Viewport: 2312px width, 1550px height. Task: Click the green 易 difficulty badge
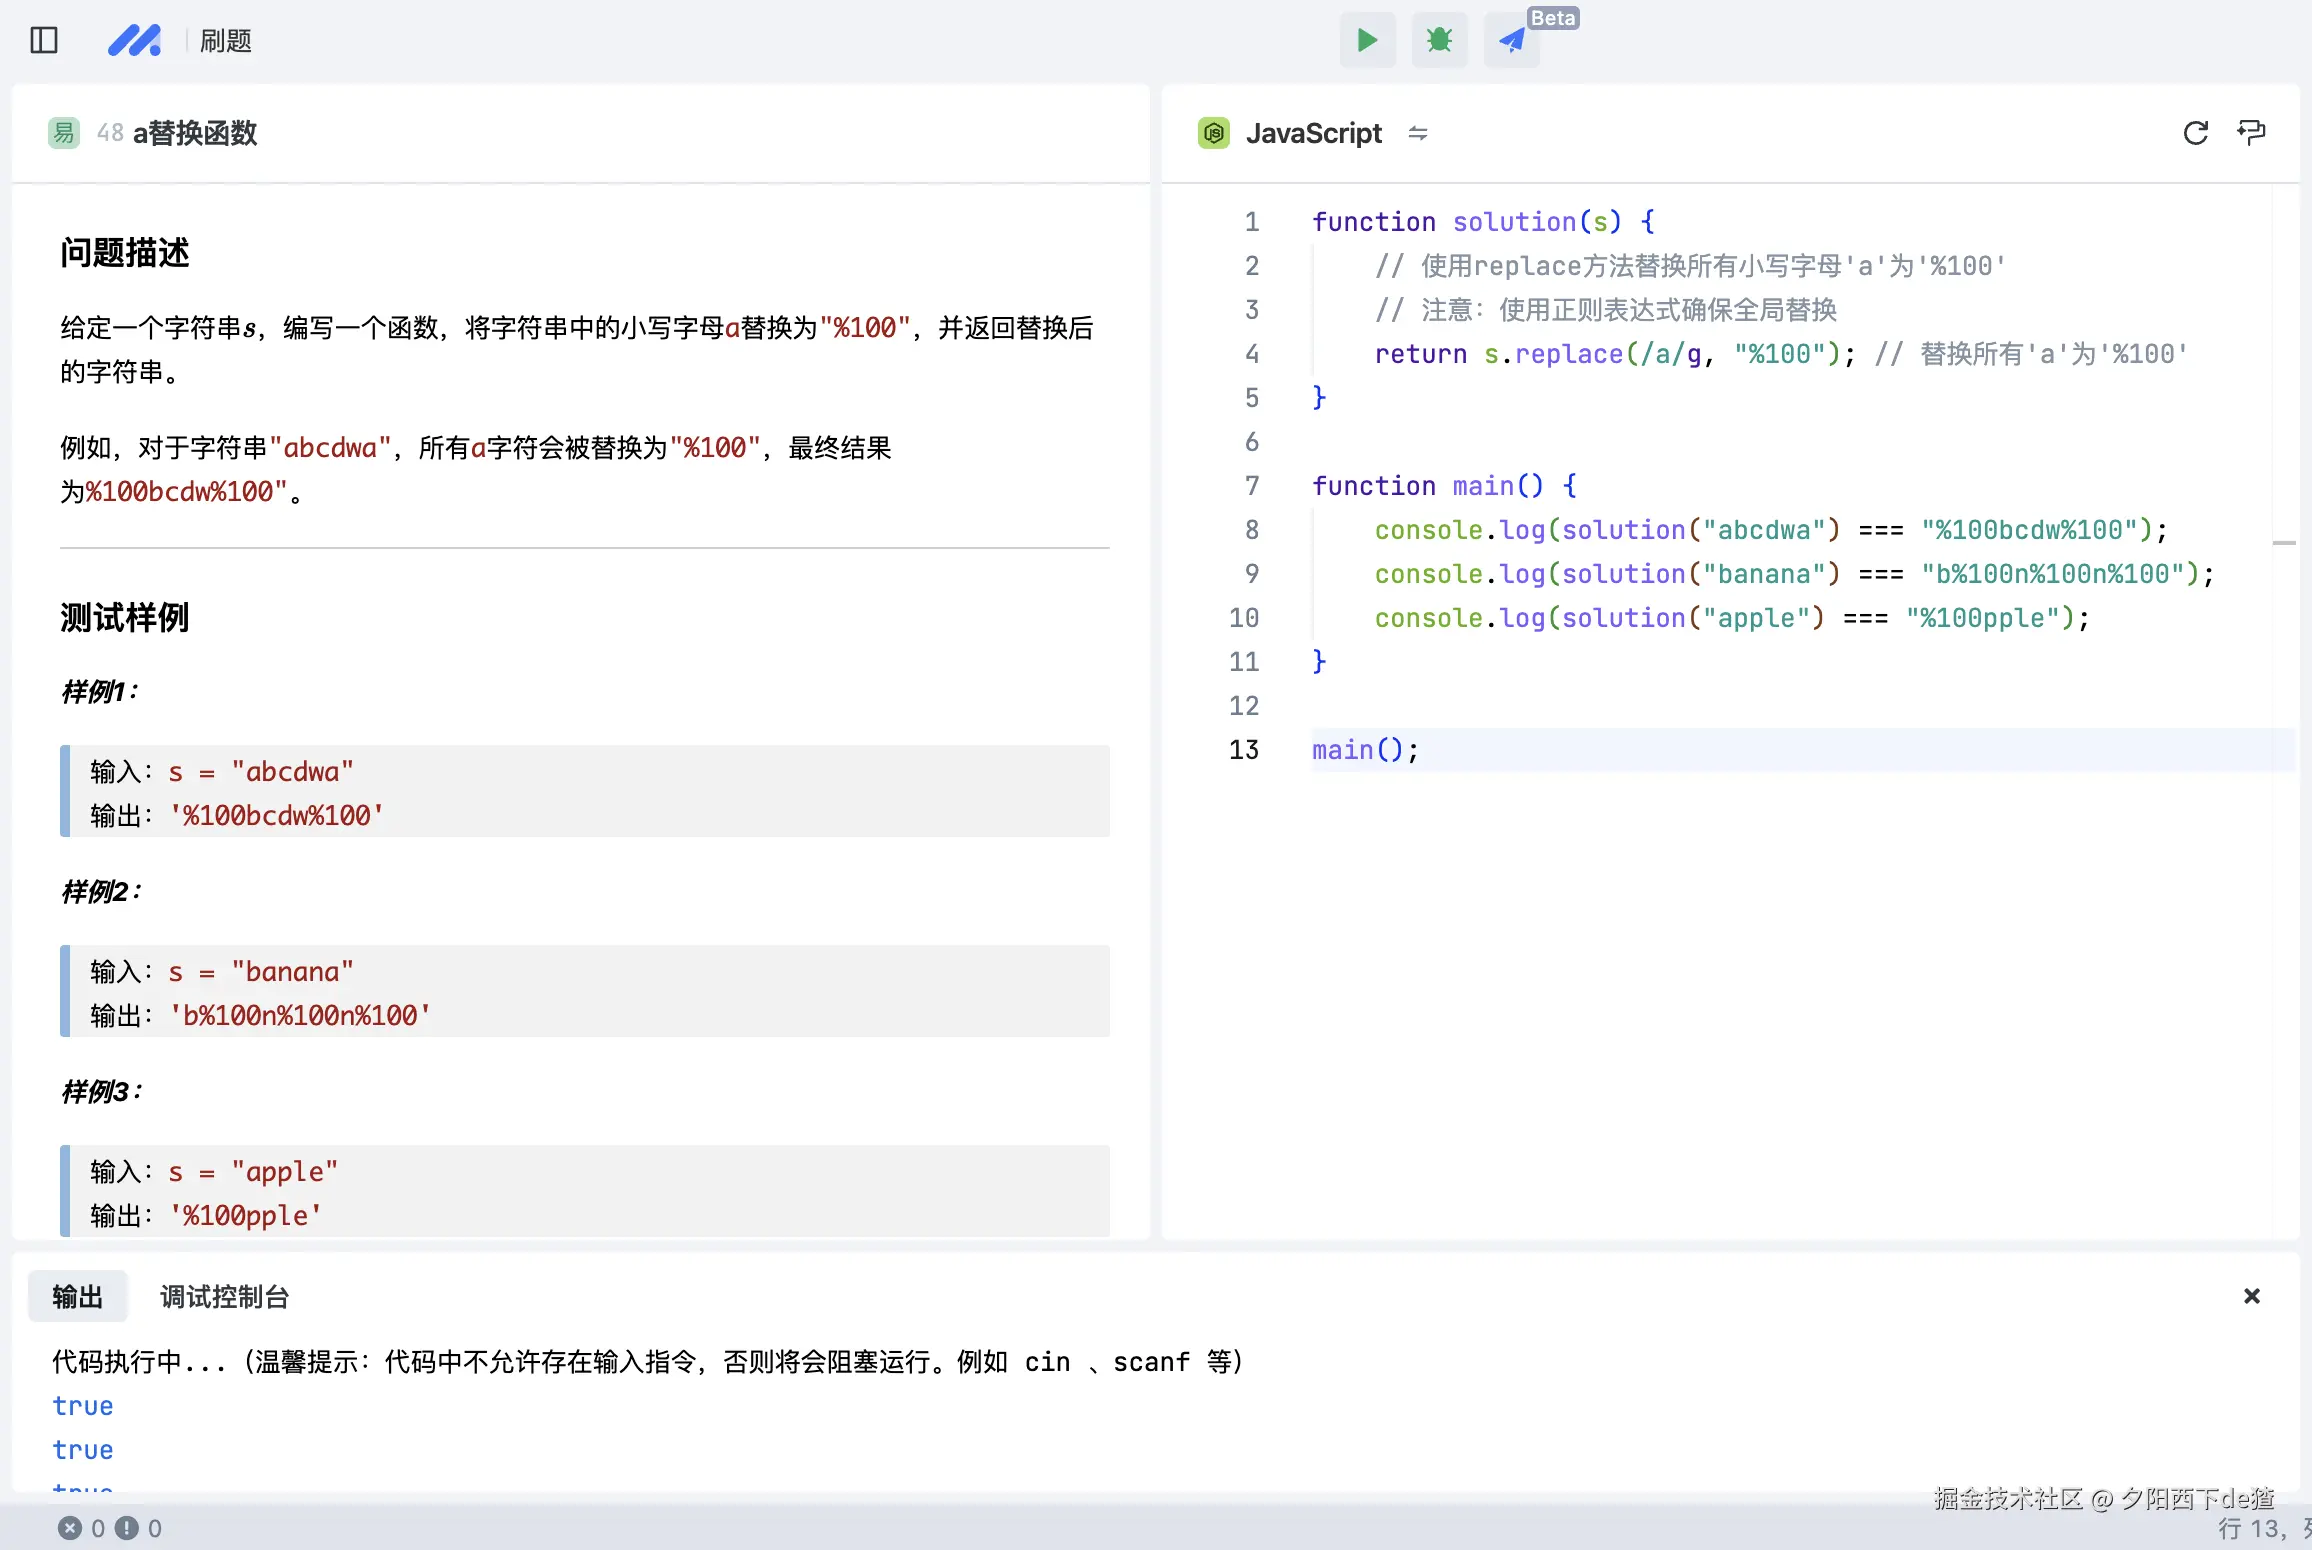(64, 133)
